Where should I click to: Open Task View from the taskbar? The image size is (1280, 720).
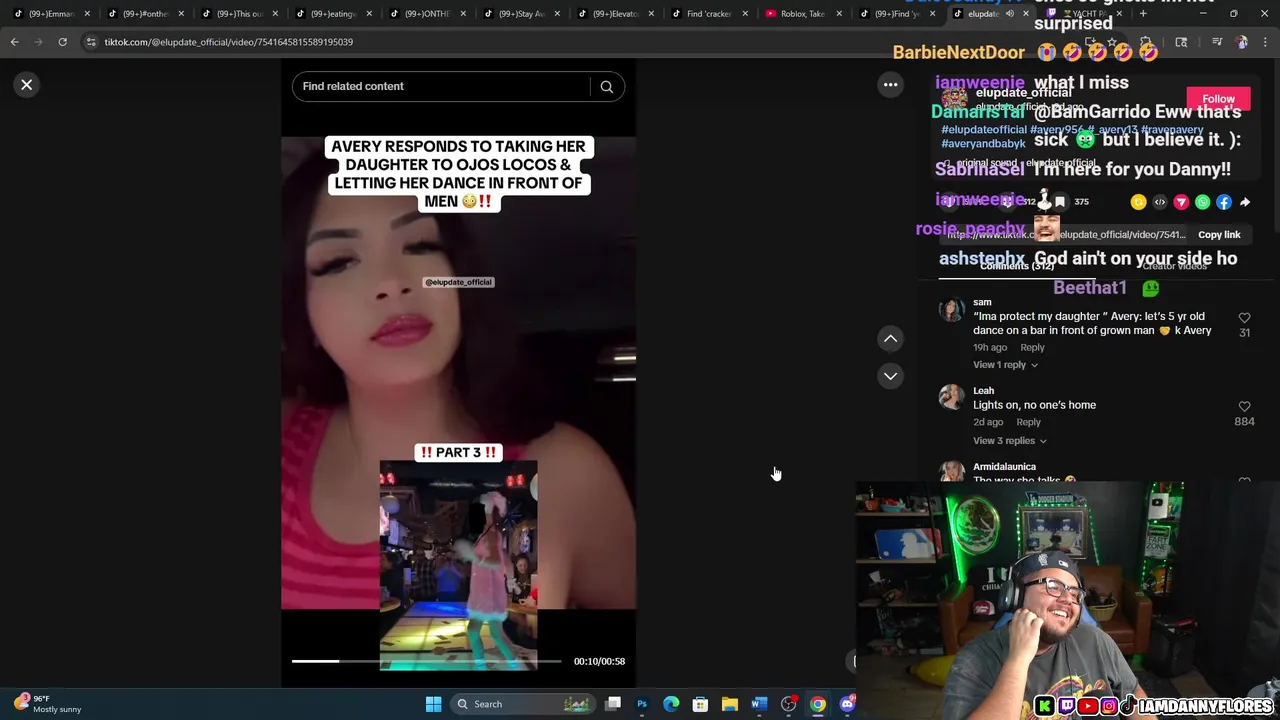click(x=613, y=704)
